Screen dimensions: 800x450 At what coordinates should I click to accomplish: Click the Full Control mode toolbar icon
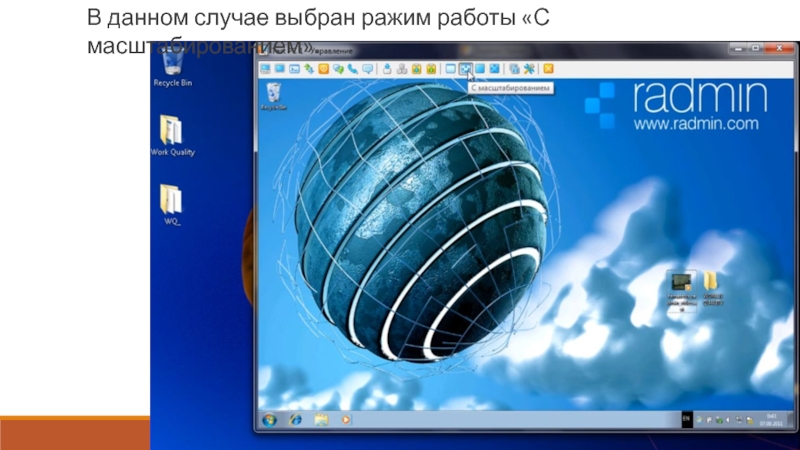(x=266, y=68)
